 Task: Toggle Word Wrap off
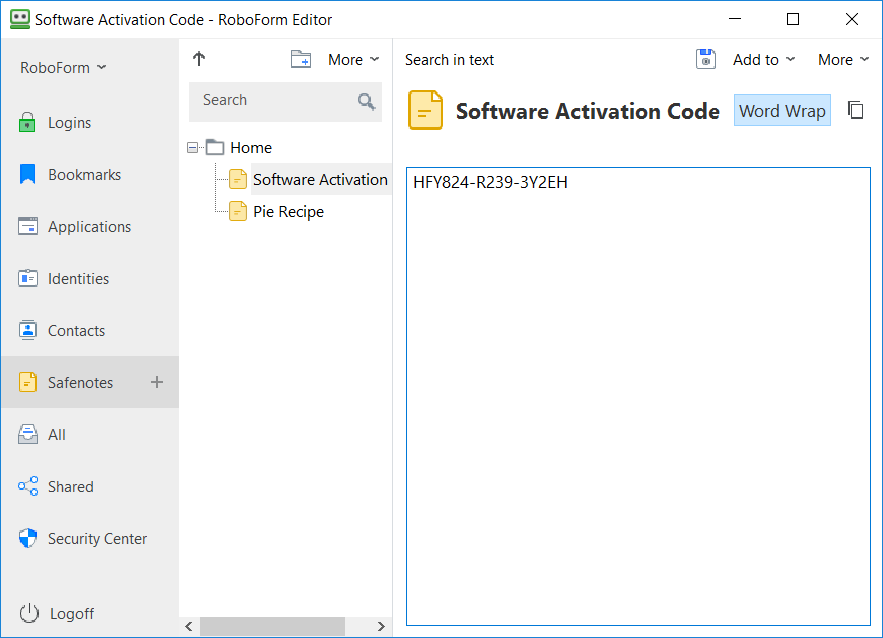782,110
